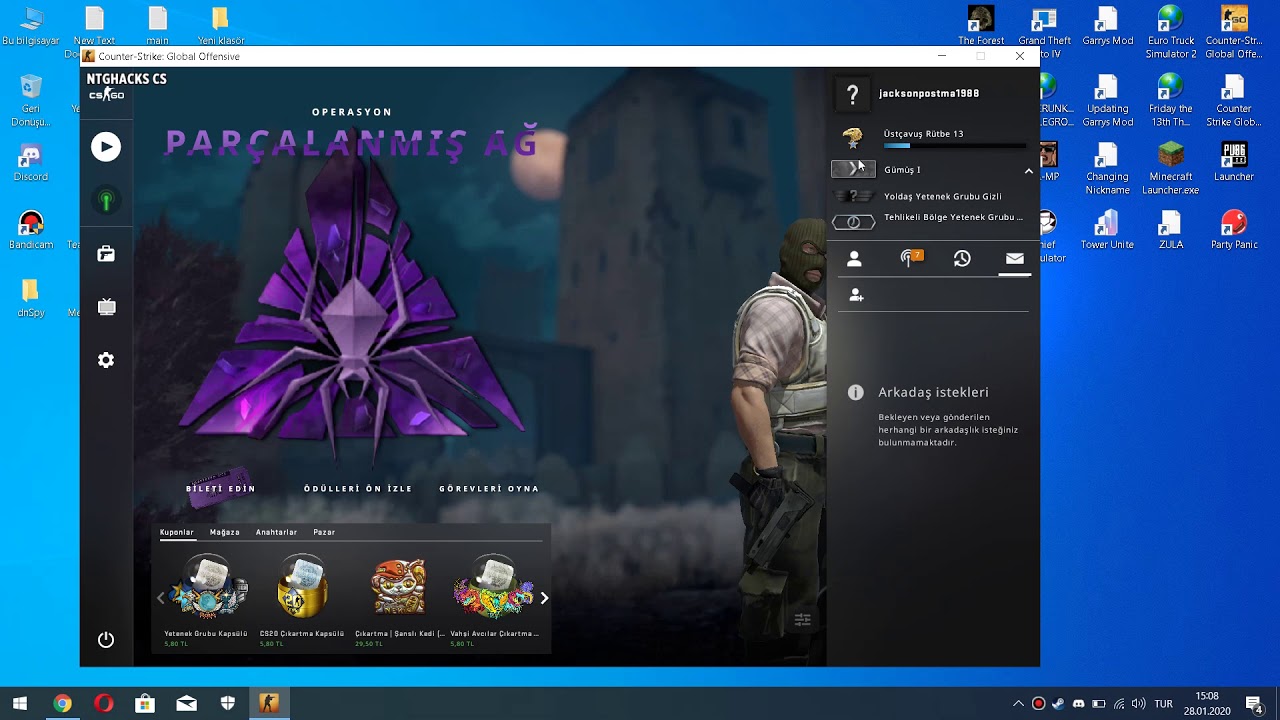1280x720 pixels.
Task: Click the add friend icon
Action: [856, 295]
